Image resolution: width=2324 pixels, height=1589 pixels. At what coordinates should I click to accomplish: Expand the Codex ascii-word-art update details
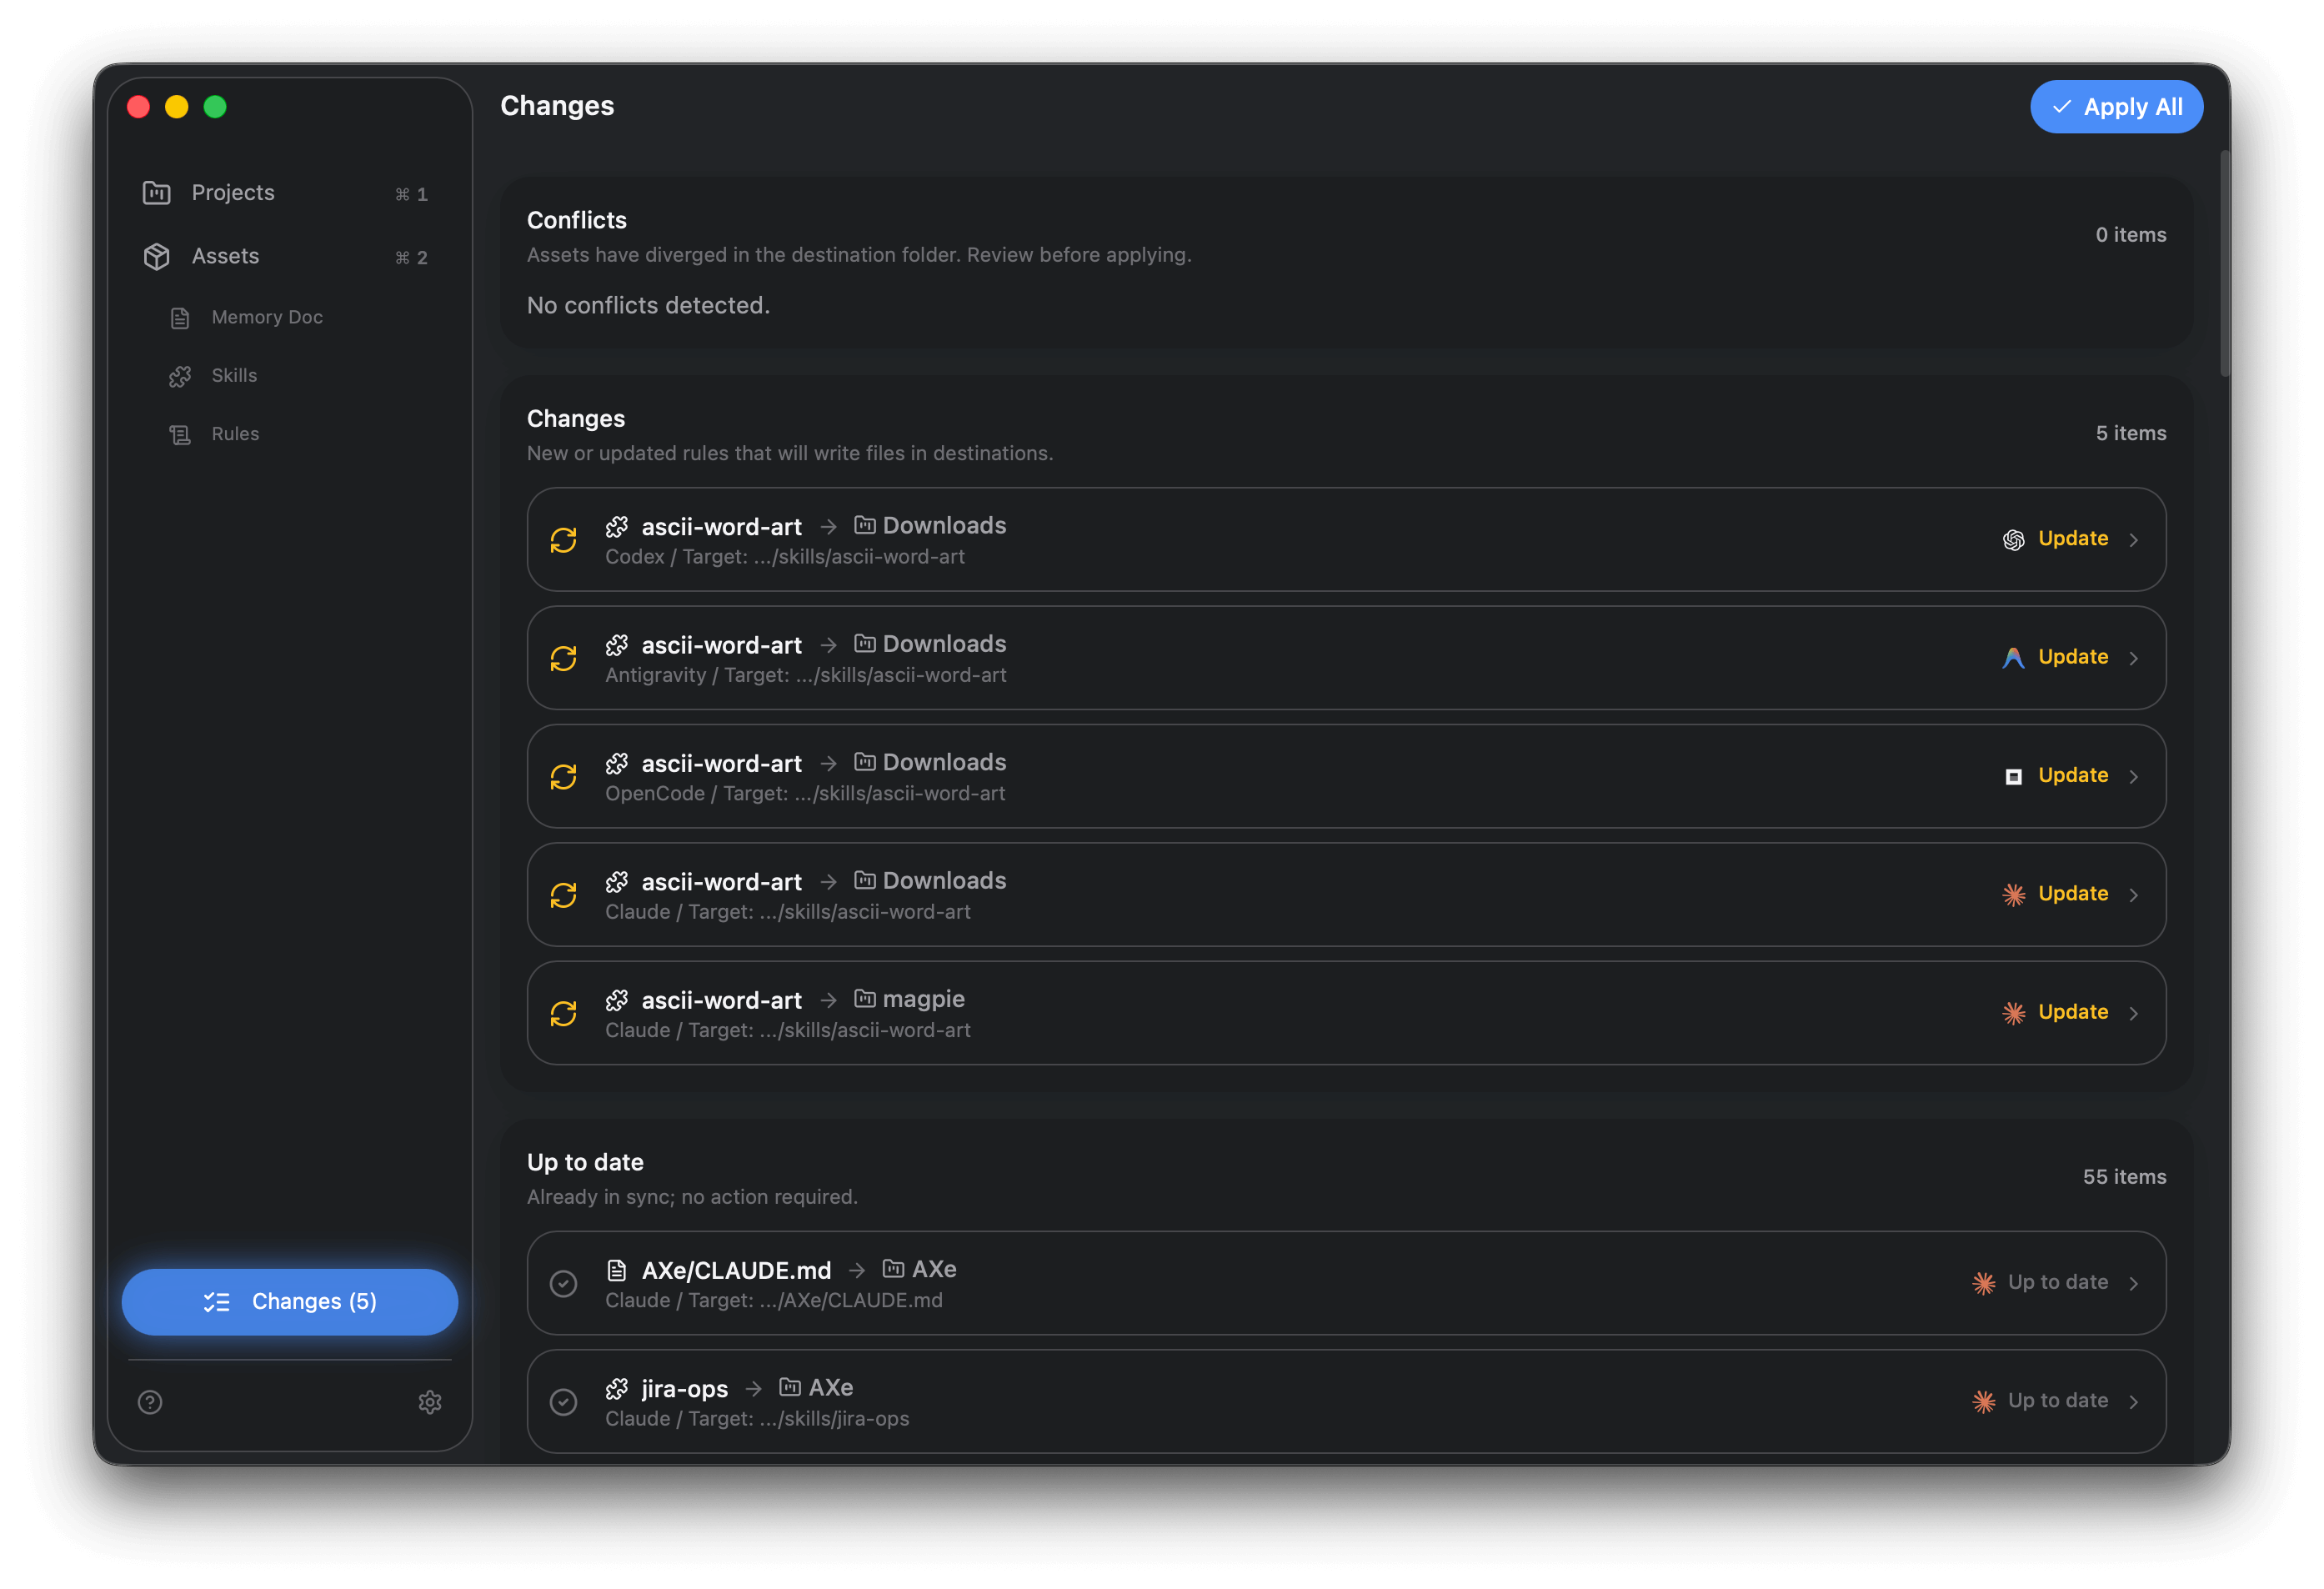tap(2136, 539)
